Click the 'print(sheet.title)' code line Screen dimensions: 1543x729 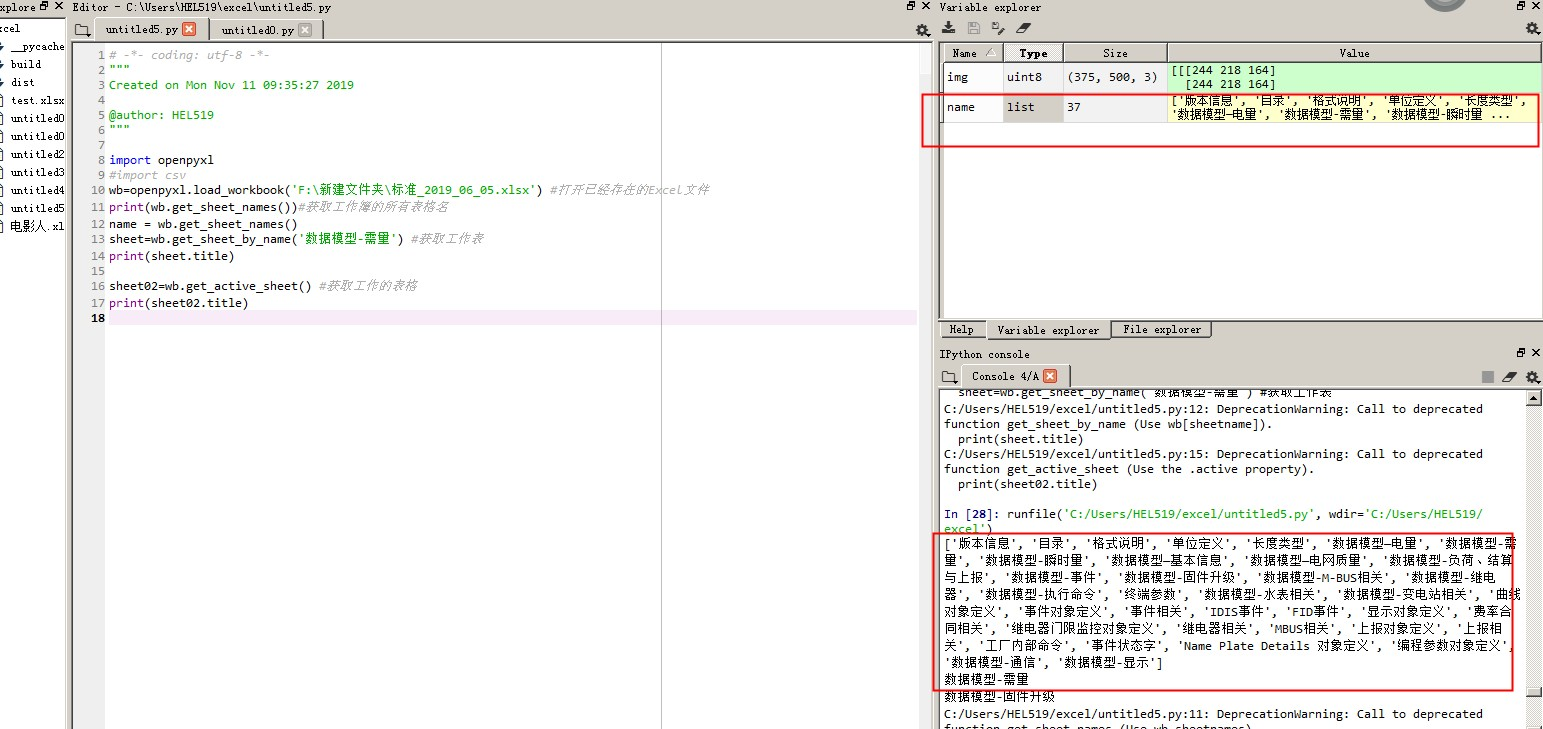tap(171, 255)
